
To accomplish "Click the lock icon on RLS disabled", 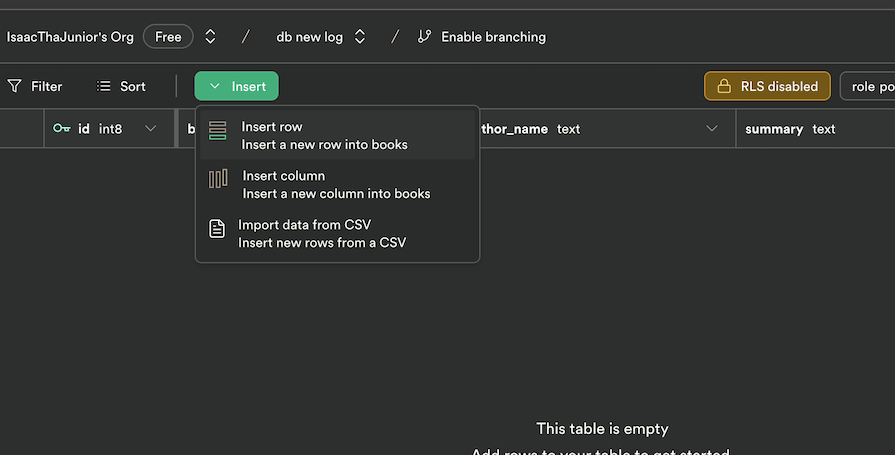I will tap(724, 87).
